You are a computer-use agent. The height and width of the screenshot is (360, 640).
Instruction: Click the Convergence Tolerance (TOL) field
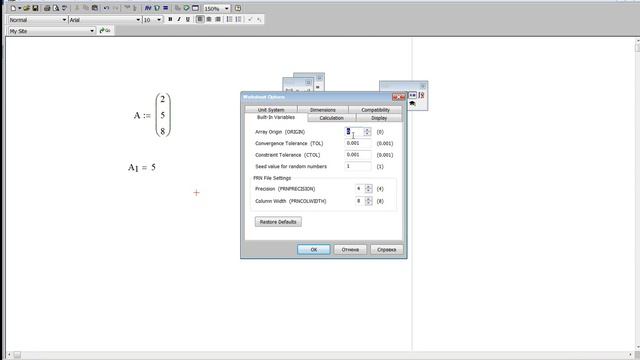click(x=358, y=143)
